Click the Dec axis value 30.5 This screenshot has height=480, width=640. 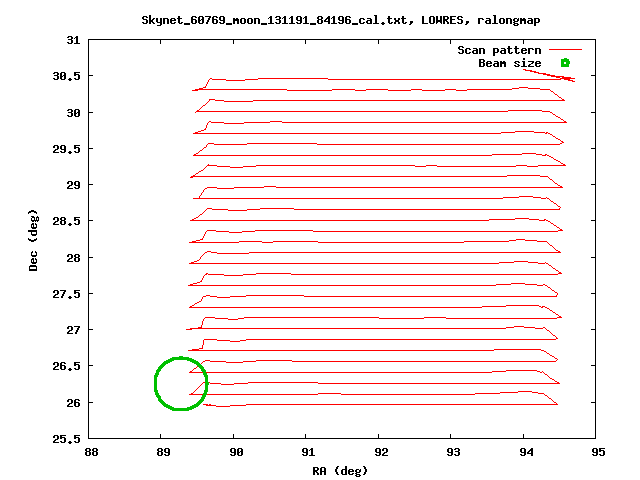67,76
